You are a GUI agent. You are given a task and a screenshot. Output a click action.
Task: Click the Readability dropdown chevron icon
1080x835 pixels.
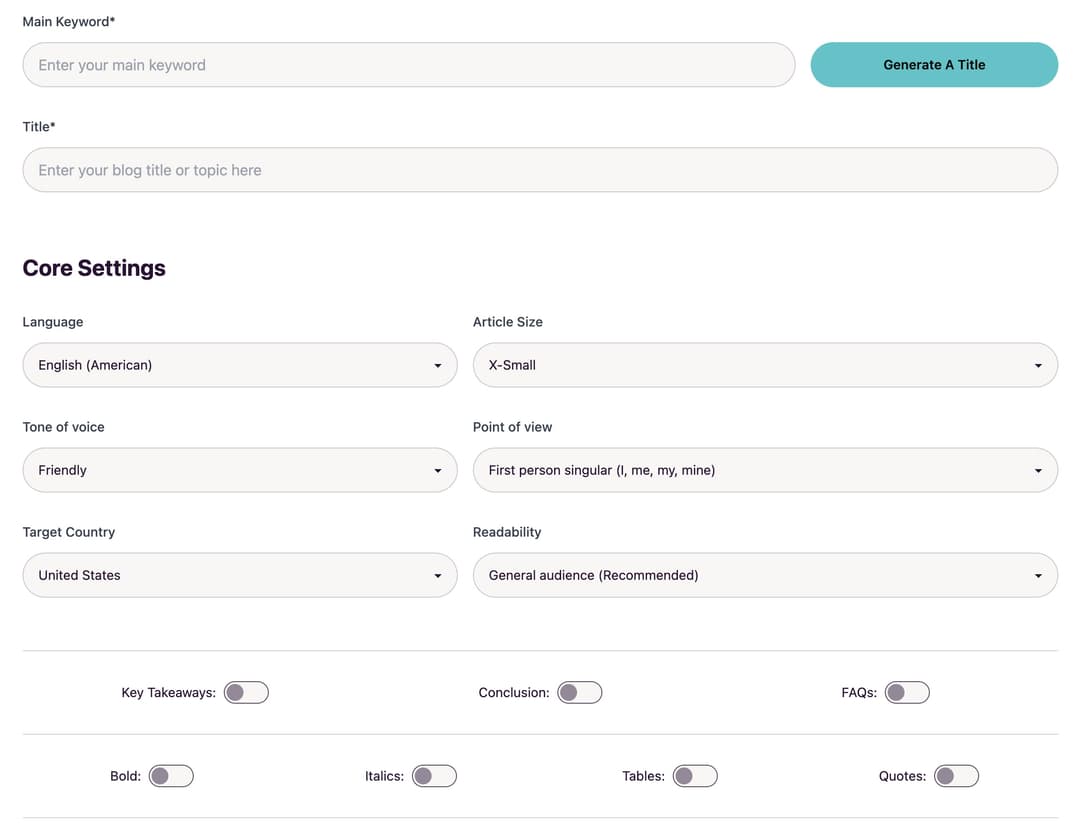1037,575
